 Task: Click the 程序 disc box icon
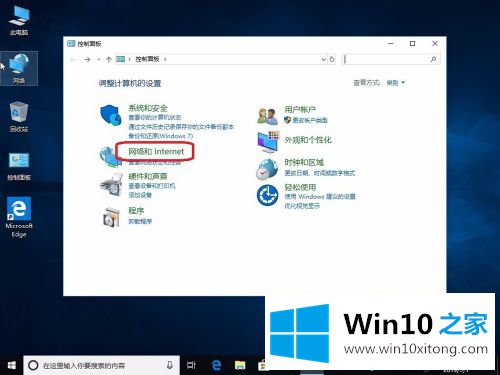(111, 217)
